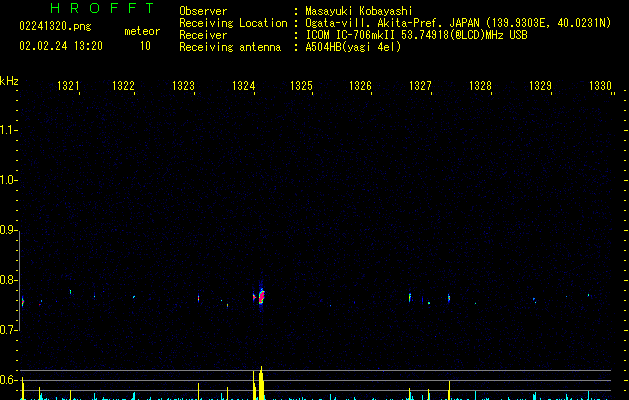Click the HROFFT title text

point(103,8)
